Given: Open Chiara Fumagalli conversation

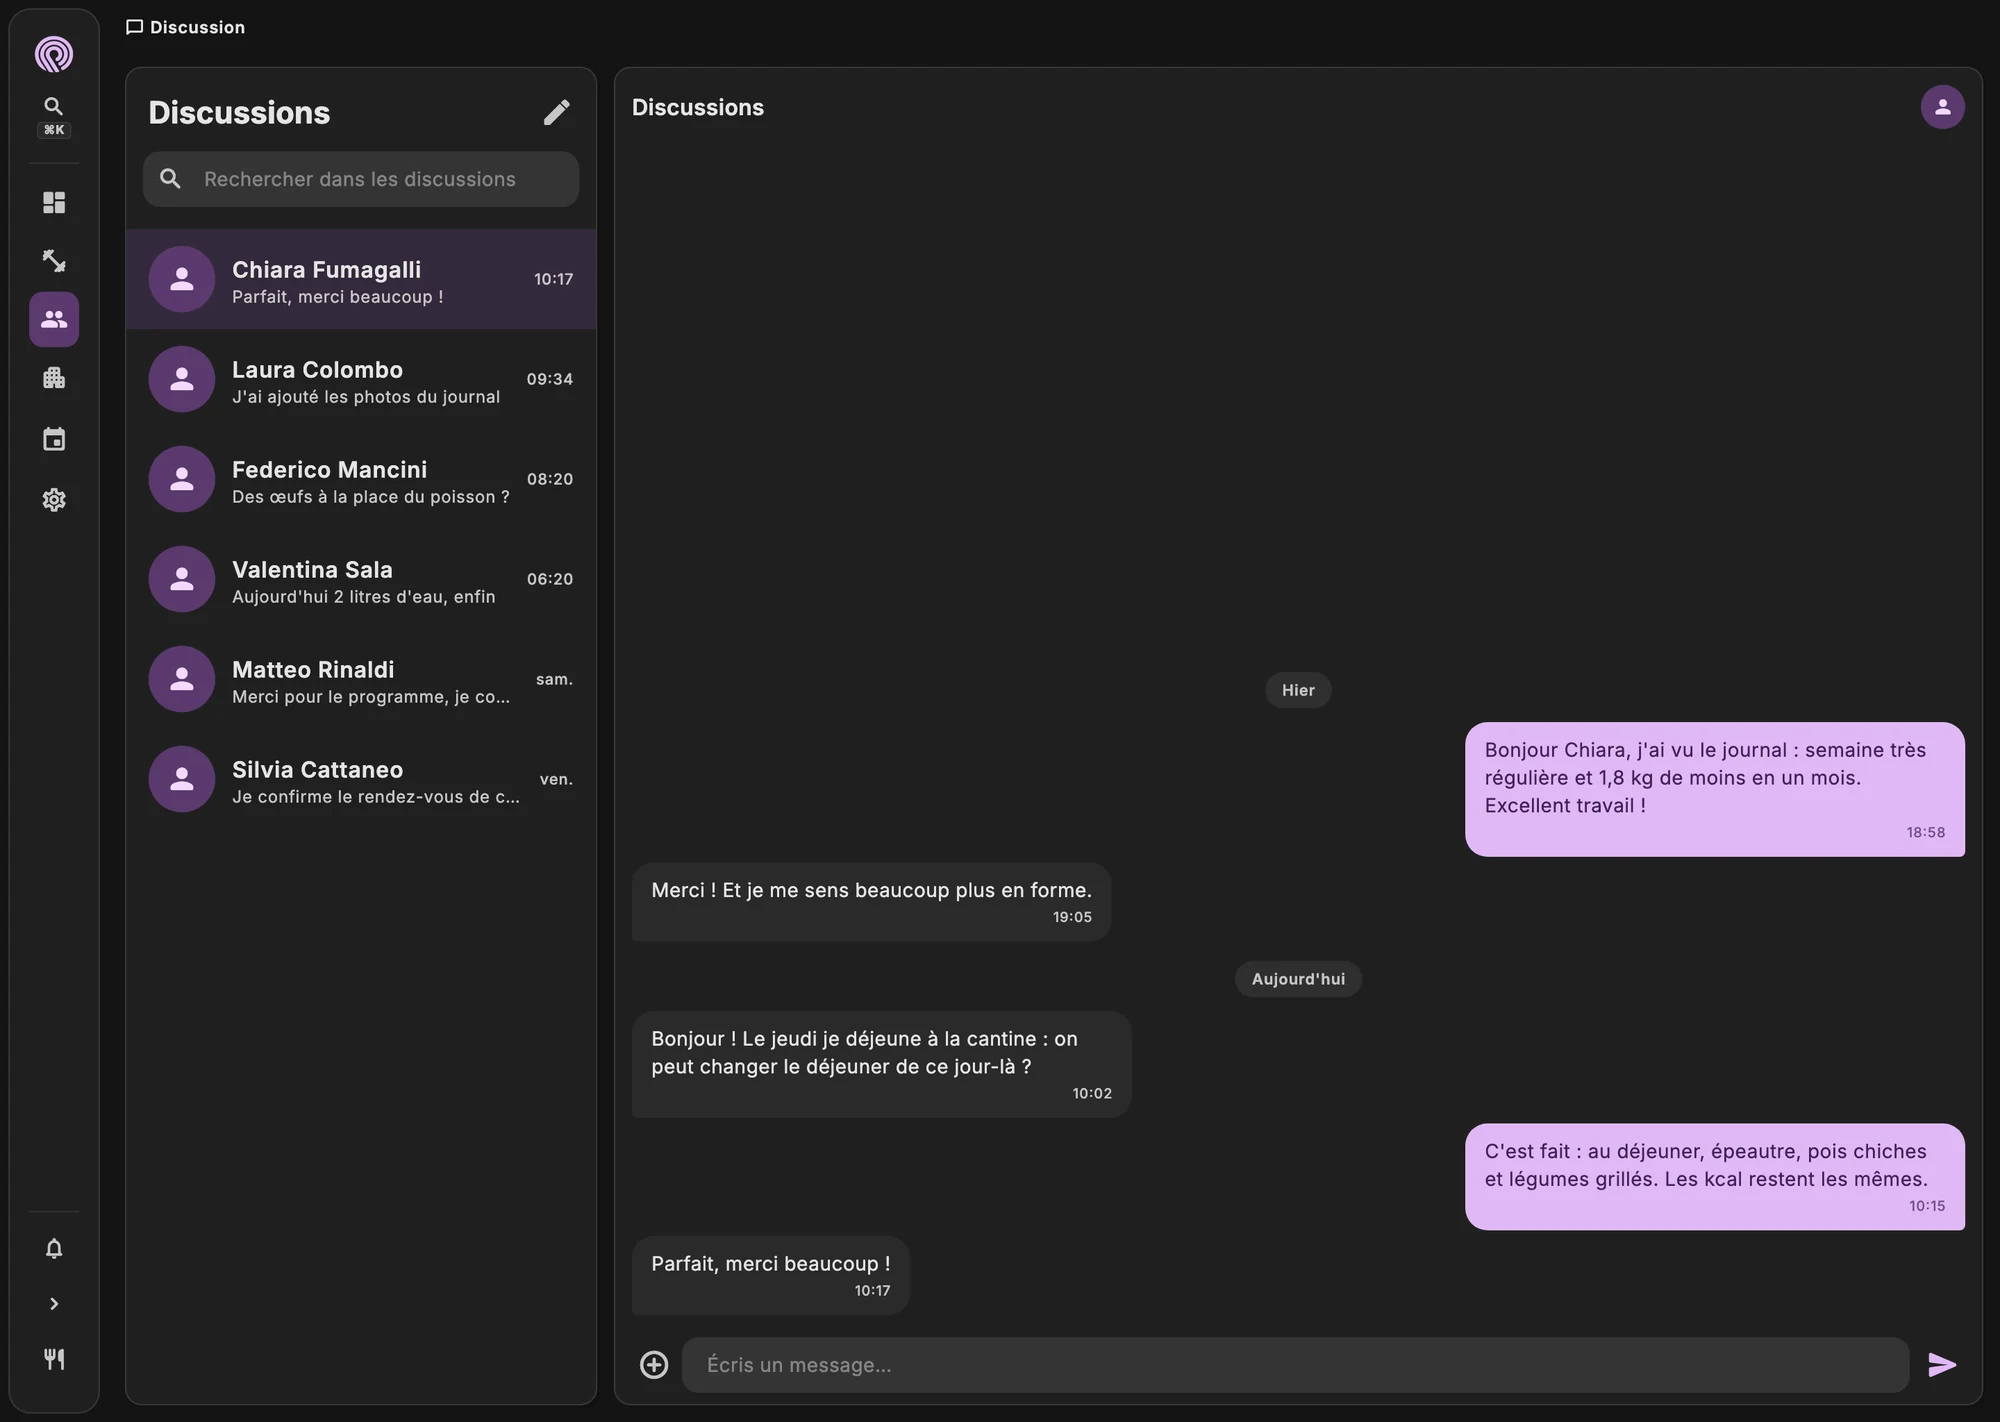Looking at the screenshot, I should pos(361,279).
